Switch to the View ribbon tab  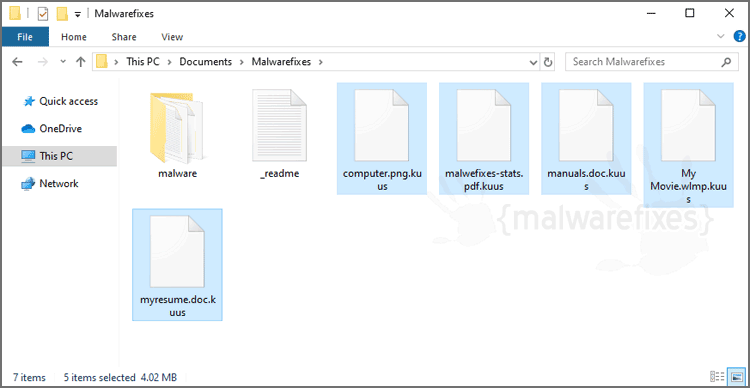172,37
